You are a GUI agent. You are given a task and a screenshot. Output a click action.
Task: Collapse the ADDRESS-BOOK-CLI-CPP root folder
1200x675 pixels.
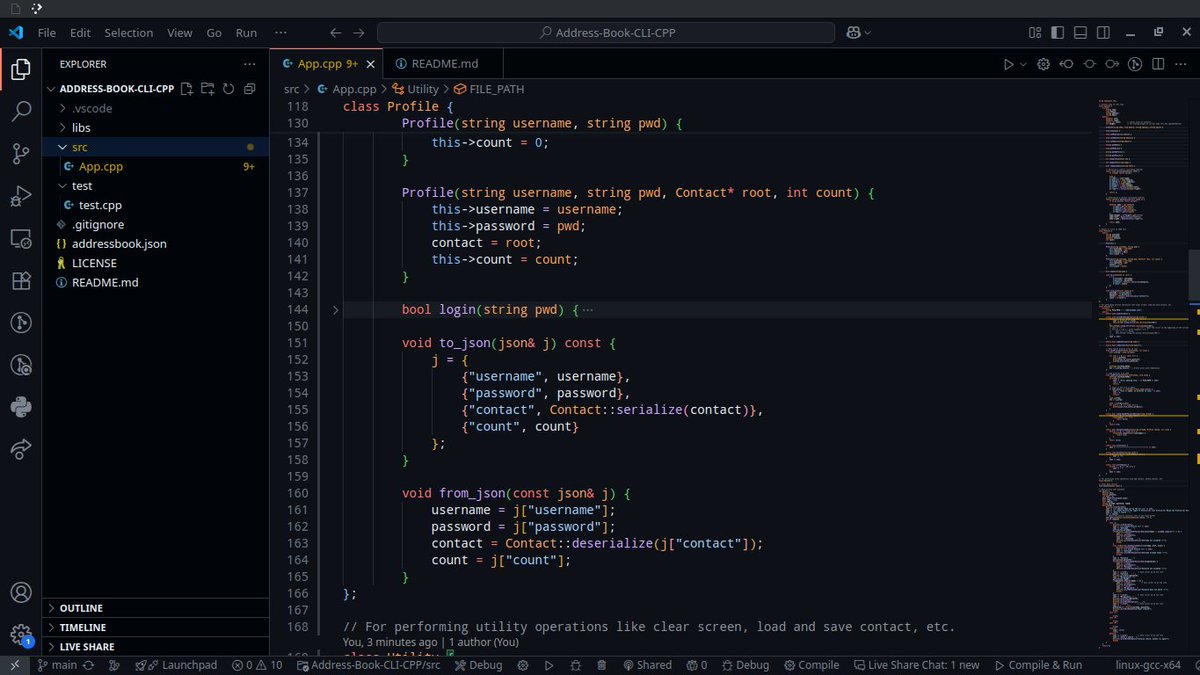pyautogui.click(x=117, y=88)
